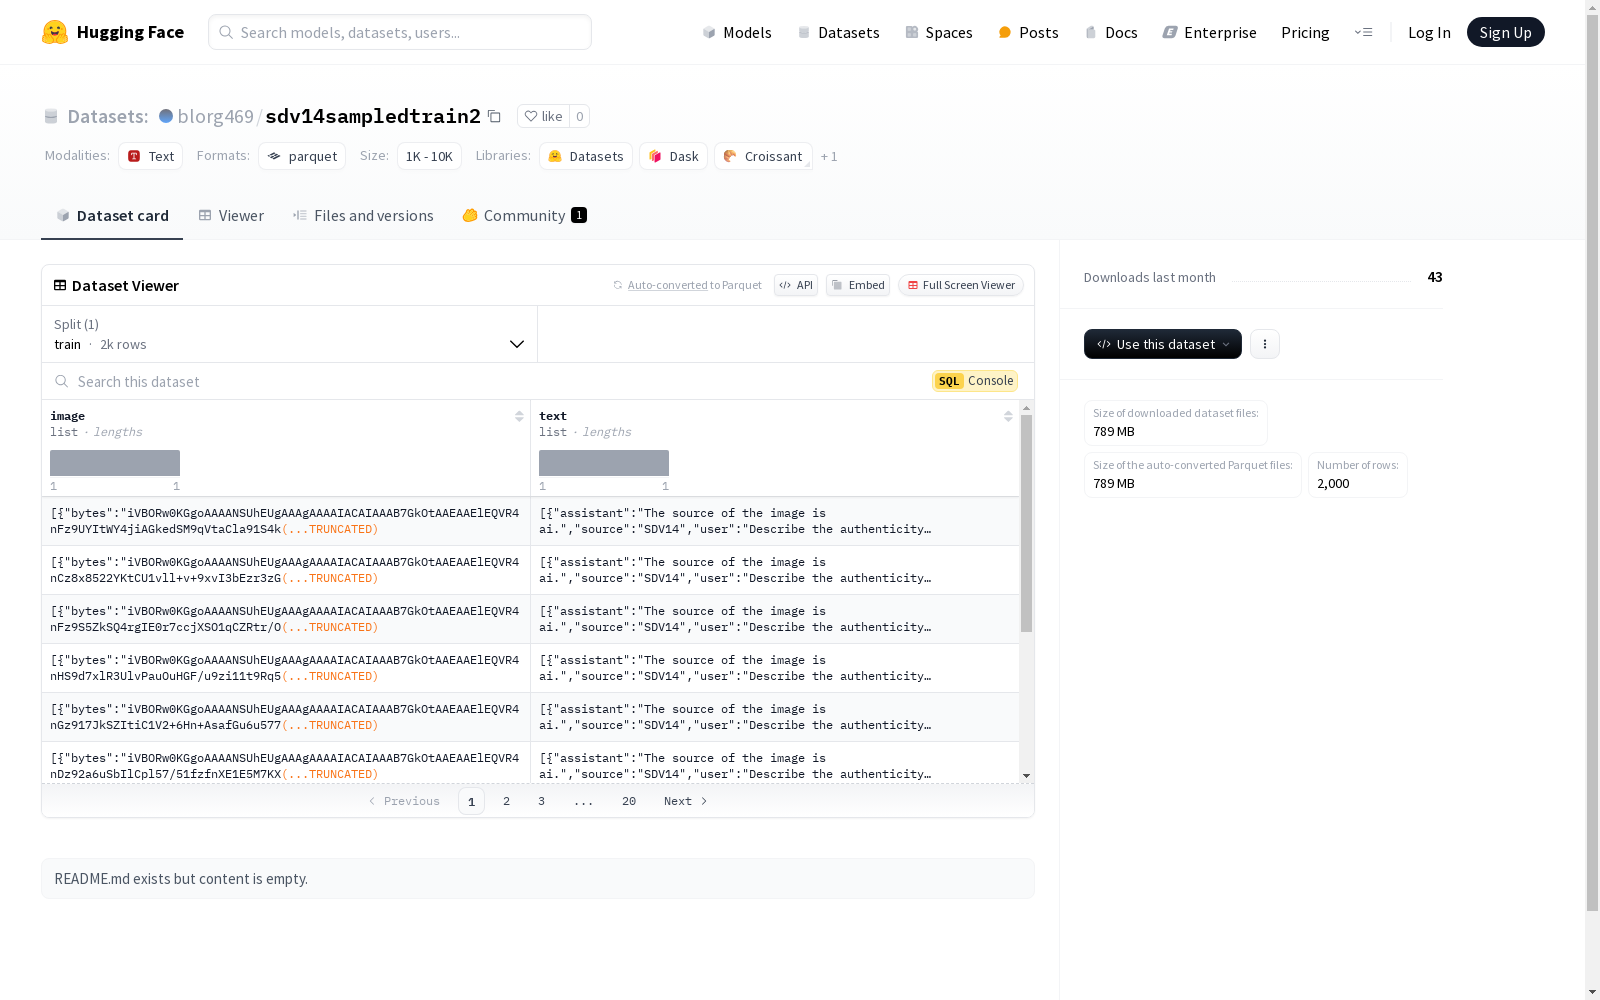Image resolution: width=1600 pixels, height=1000 pixels.
Task: Click the text column length histogram bar
Action: point(604,463)
